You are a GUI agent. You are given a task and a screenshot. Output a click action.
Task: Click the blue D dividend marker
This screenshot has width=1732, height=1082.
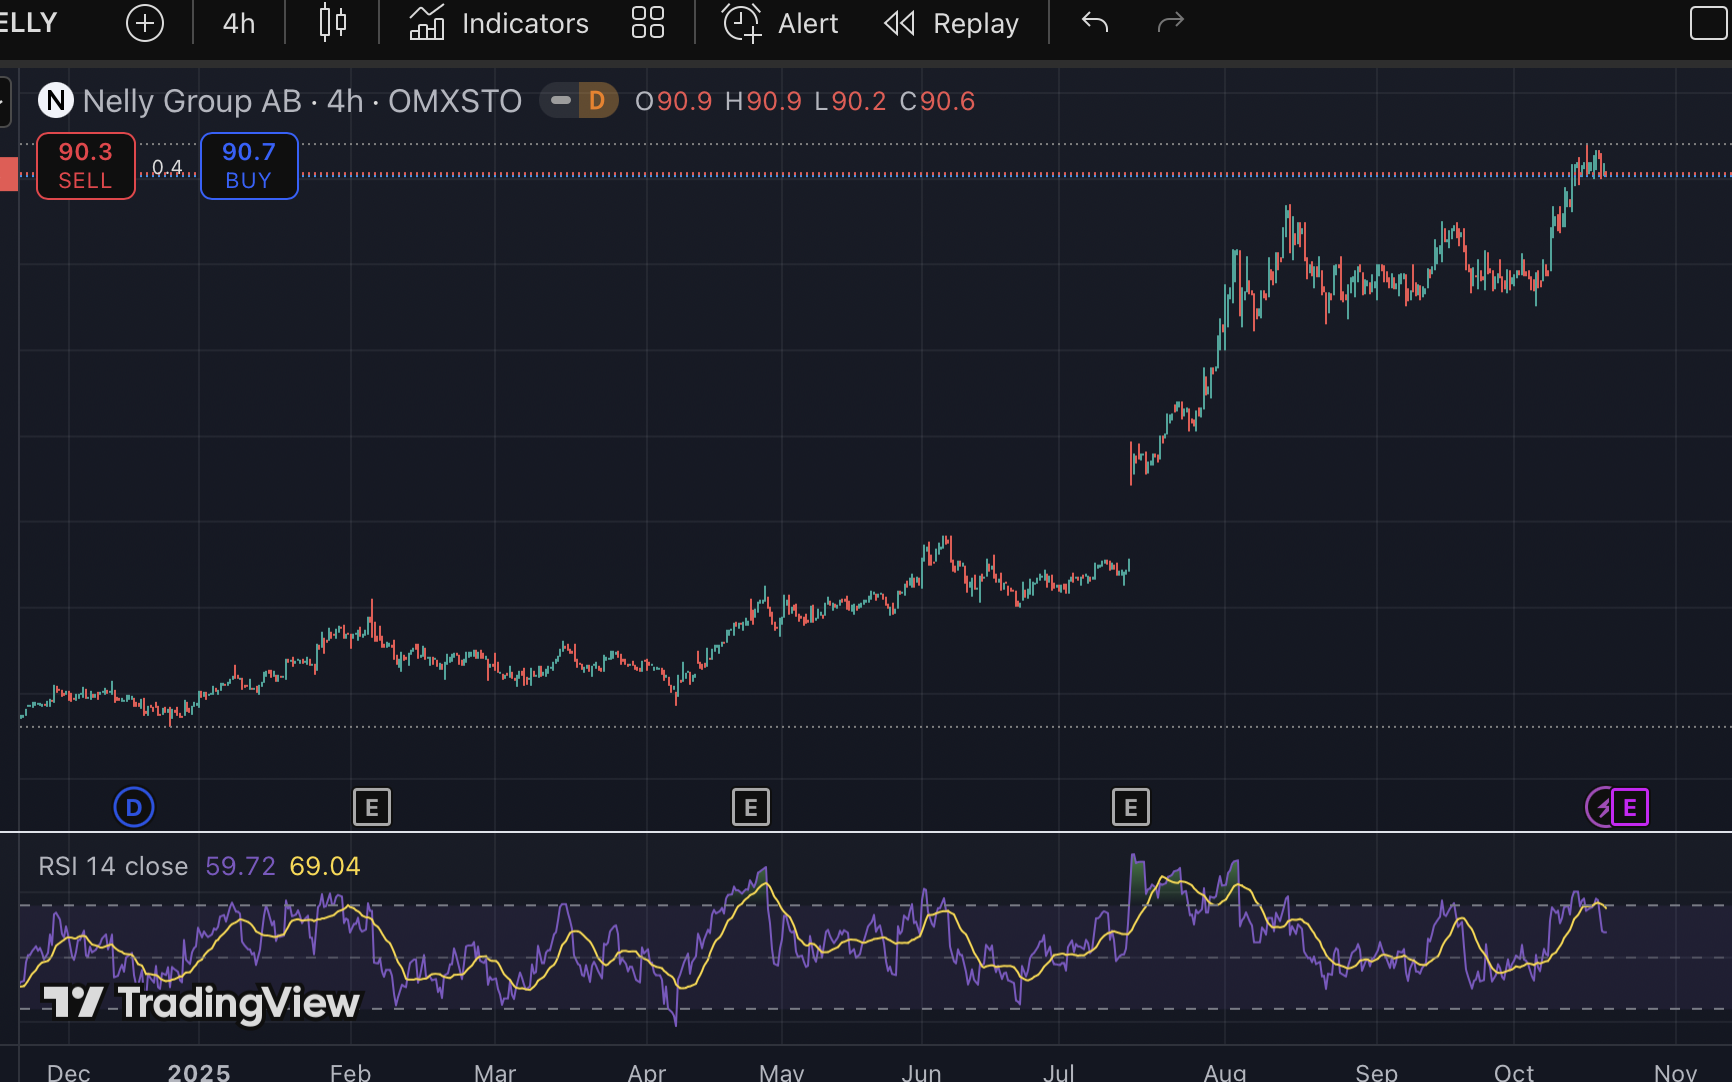point(134,807)
